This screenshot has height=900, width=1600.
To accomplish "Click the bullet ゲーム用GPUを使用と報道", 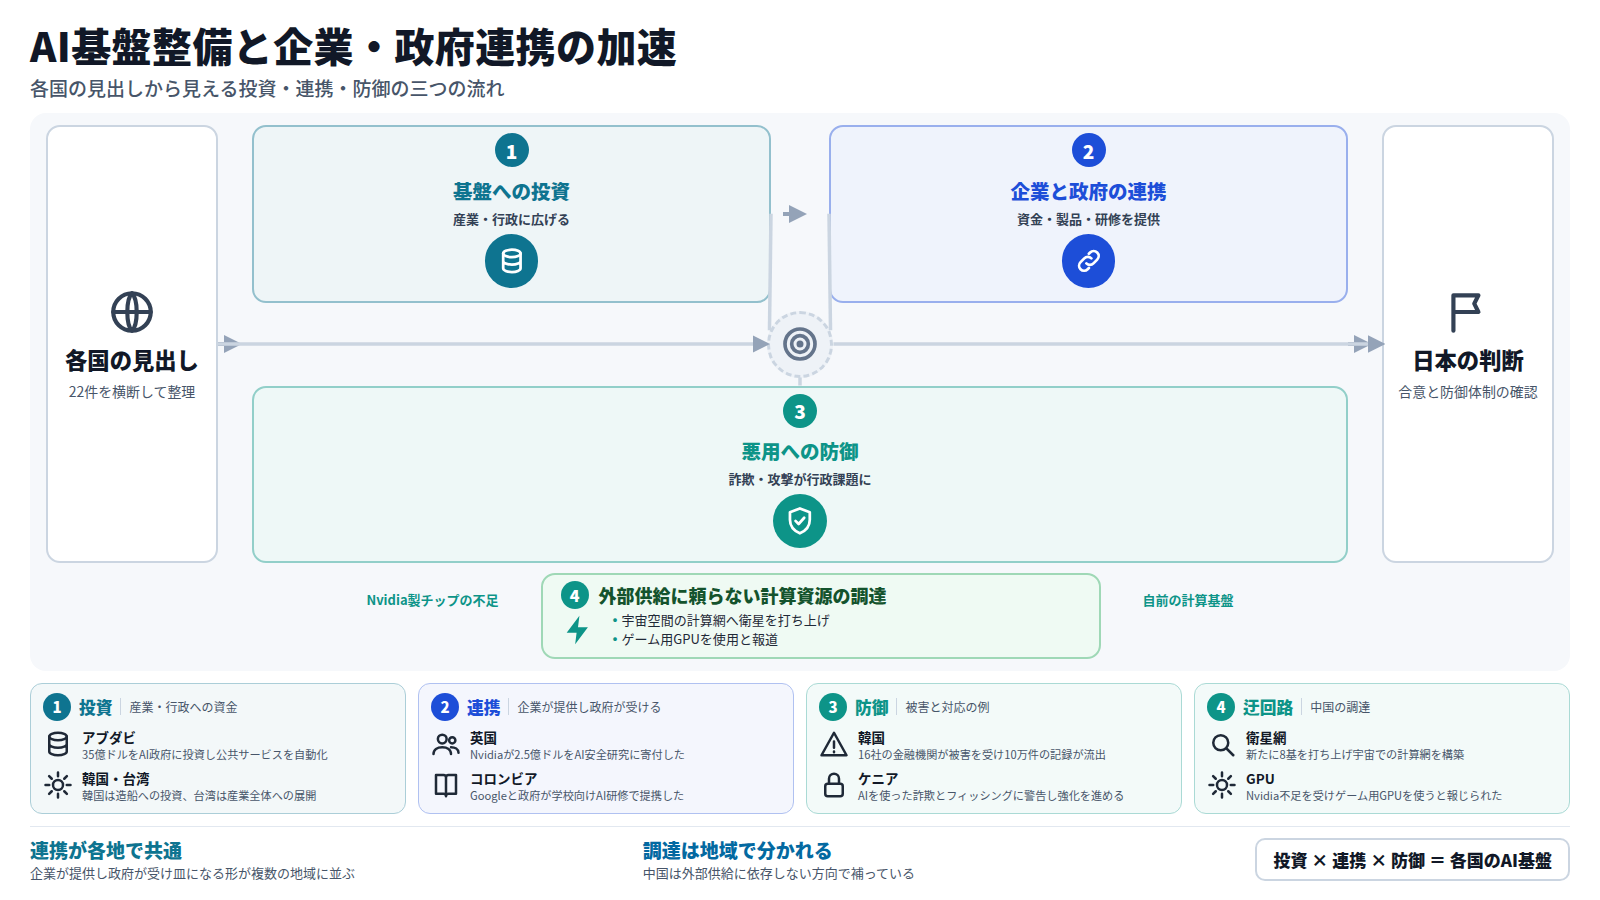I will pyautogui.click(x=700, y=640).
